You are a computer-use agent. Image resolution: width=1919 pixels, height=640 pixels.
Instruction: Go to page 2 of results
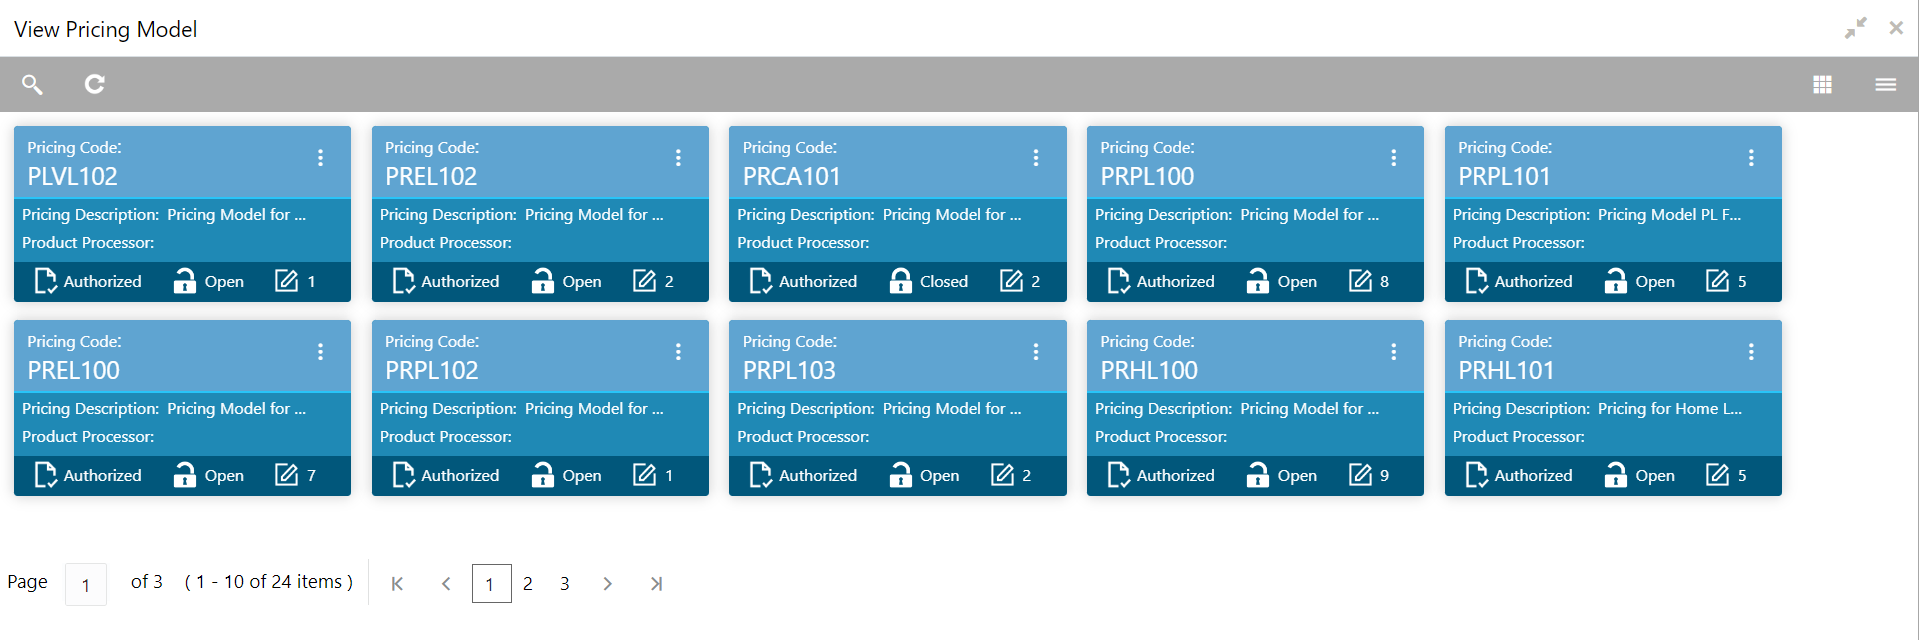(x=528, y=584)
